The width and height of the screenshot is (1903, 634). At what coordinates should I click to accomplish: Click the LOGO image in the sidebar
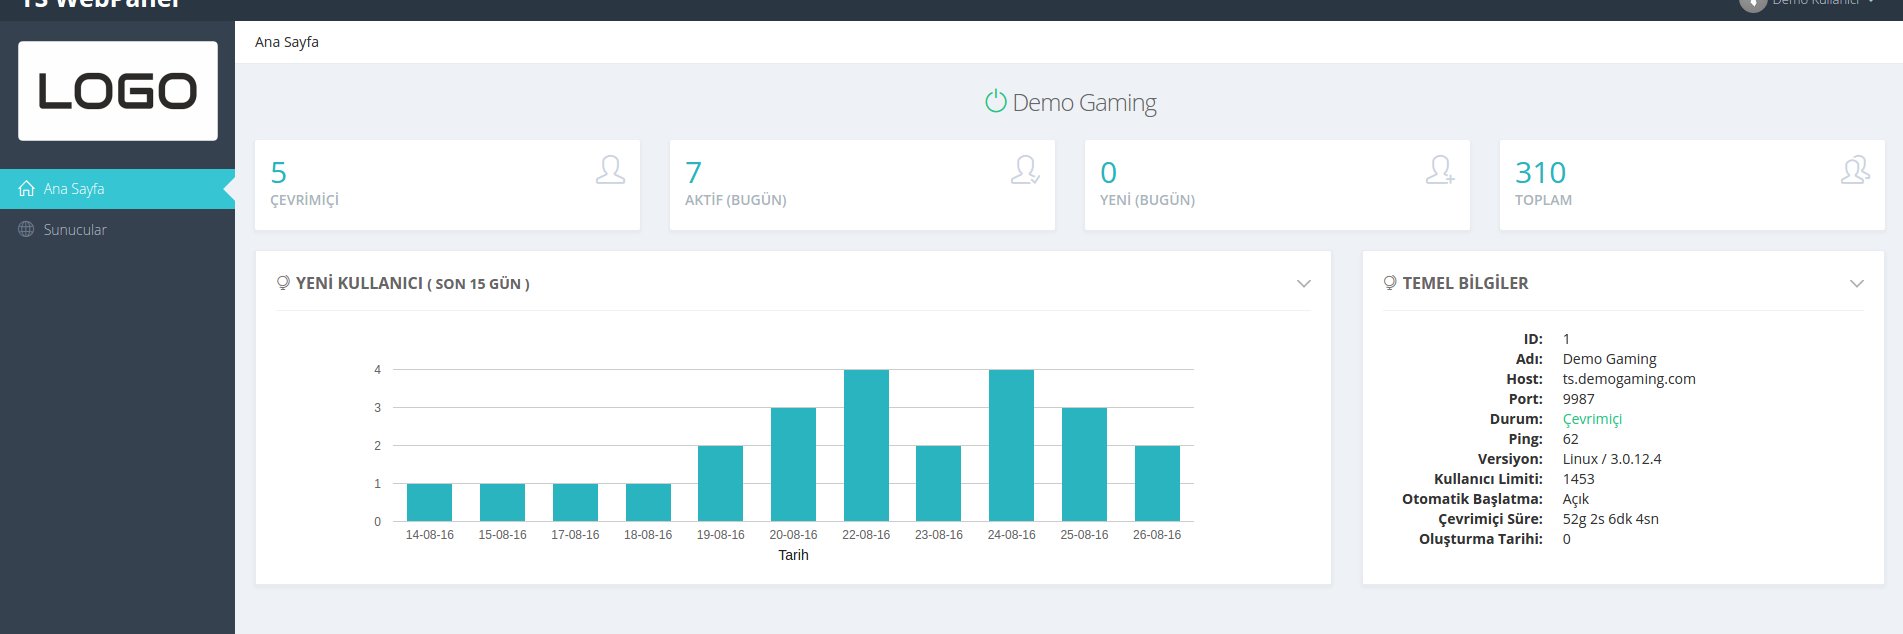118,91
